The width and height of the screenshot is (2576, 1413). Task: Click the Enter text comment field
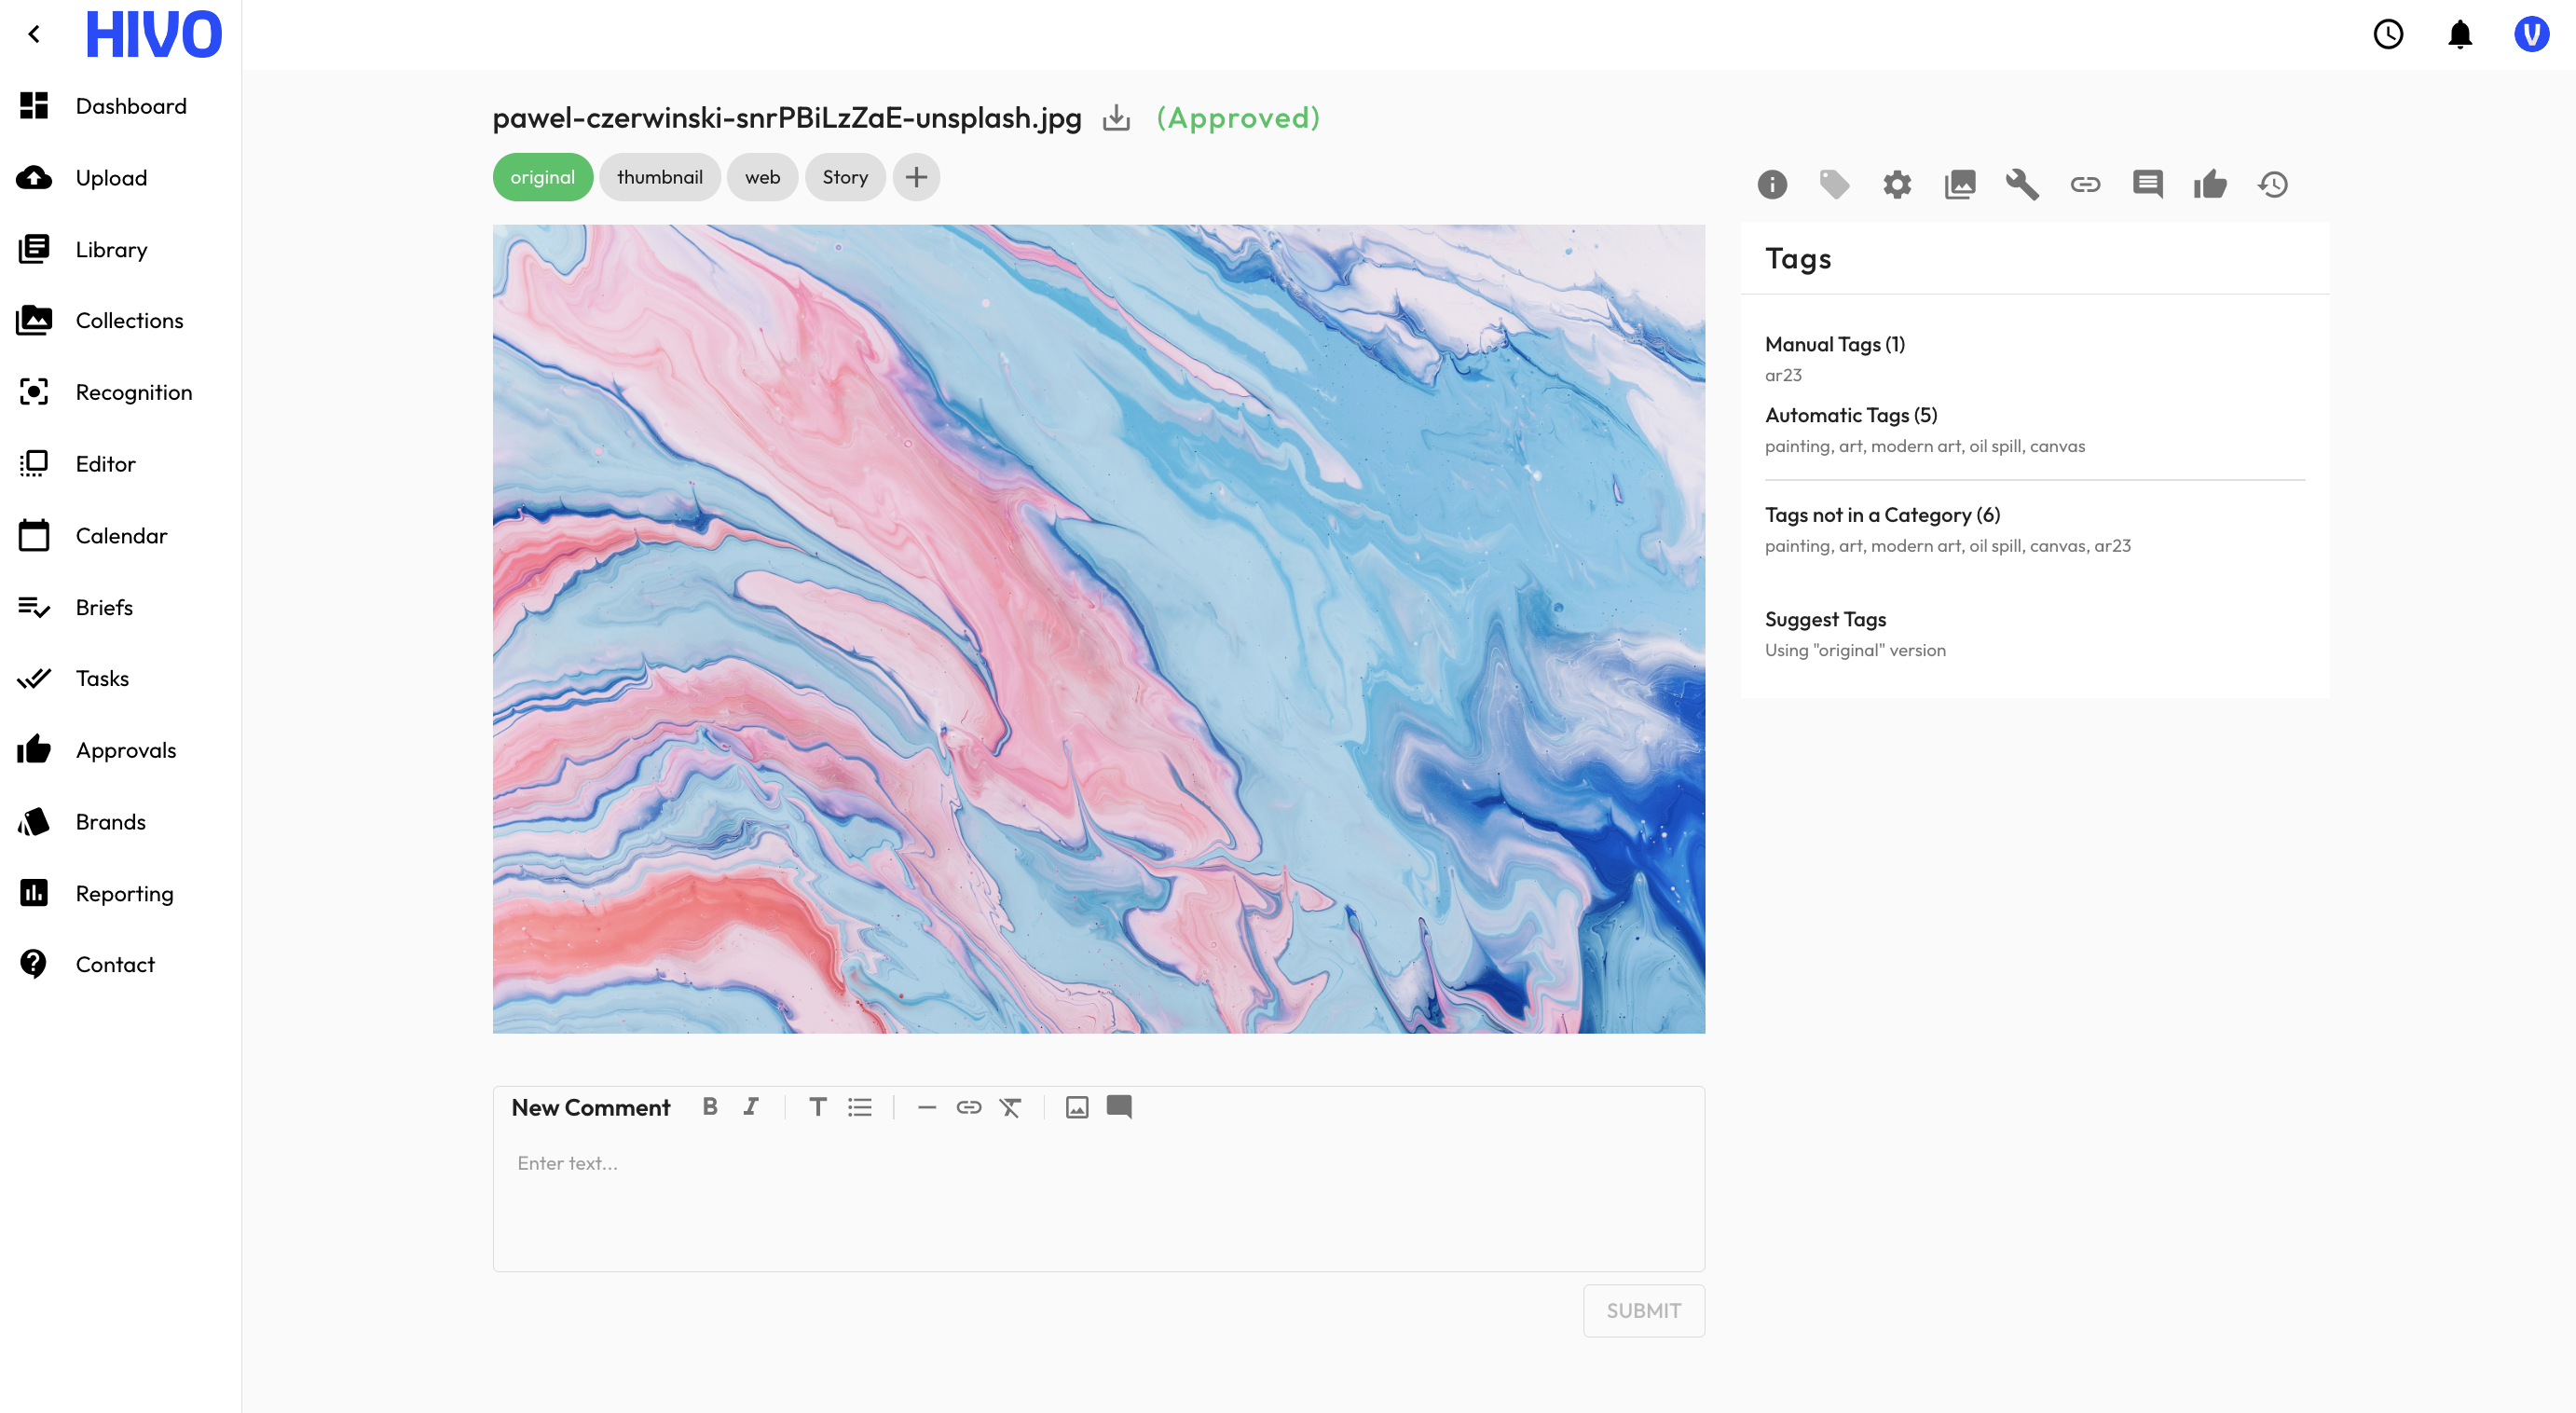click(x=1097, y=1200)
